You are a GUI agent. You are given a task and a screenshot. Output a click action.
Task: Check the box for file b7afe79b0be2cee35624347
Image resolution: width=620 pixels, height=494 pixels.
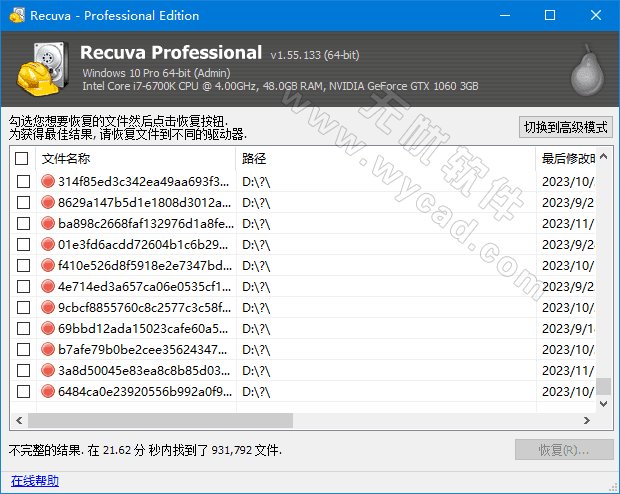(23, 350)
